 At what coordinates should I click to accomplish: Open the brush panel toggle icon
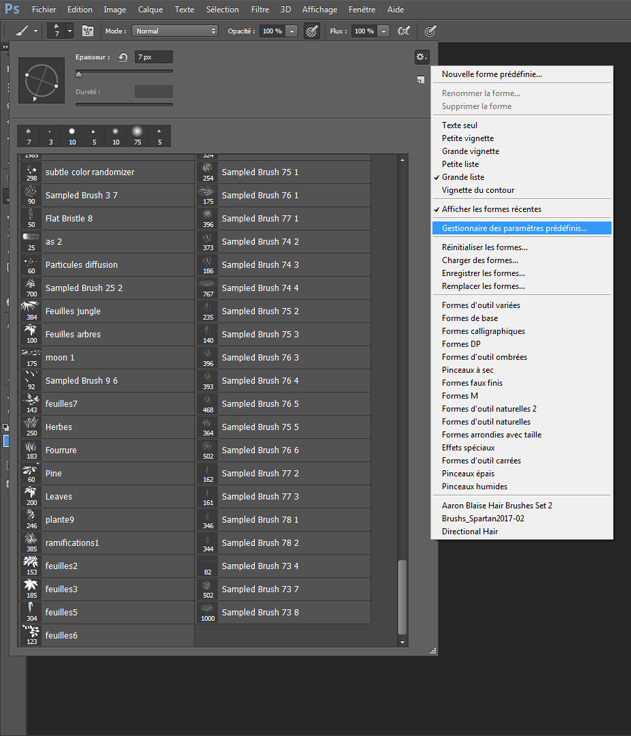tap(87, 31)
